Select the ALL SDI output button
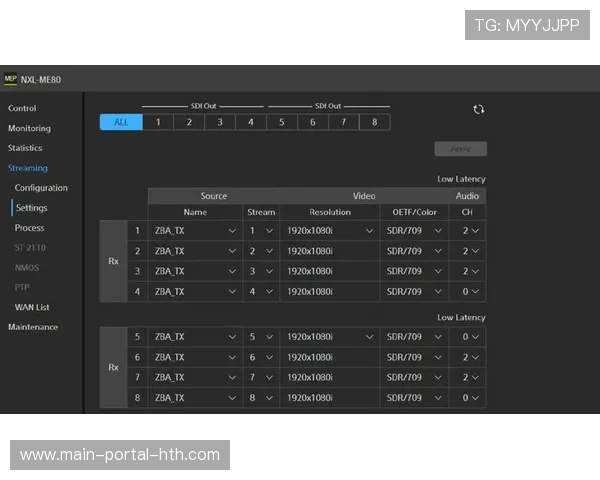The image size is (600, 480). (x=120, y=122)
